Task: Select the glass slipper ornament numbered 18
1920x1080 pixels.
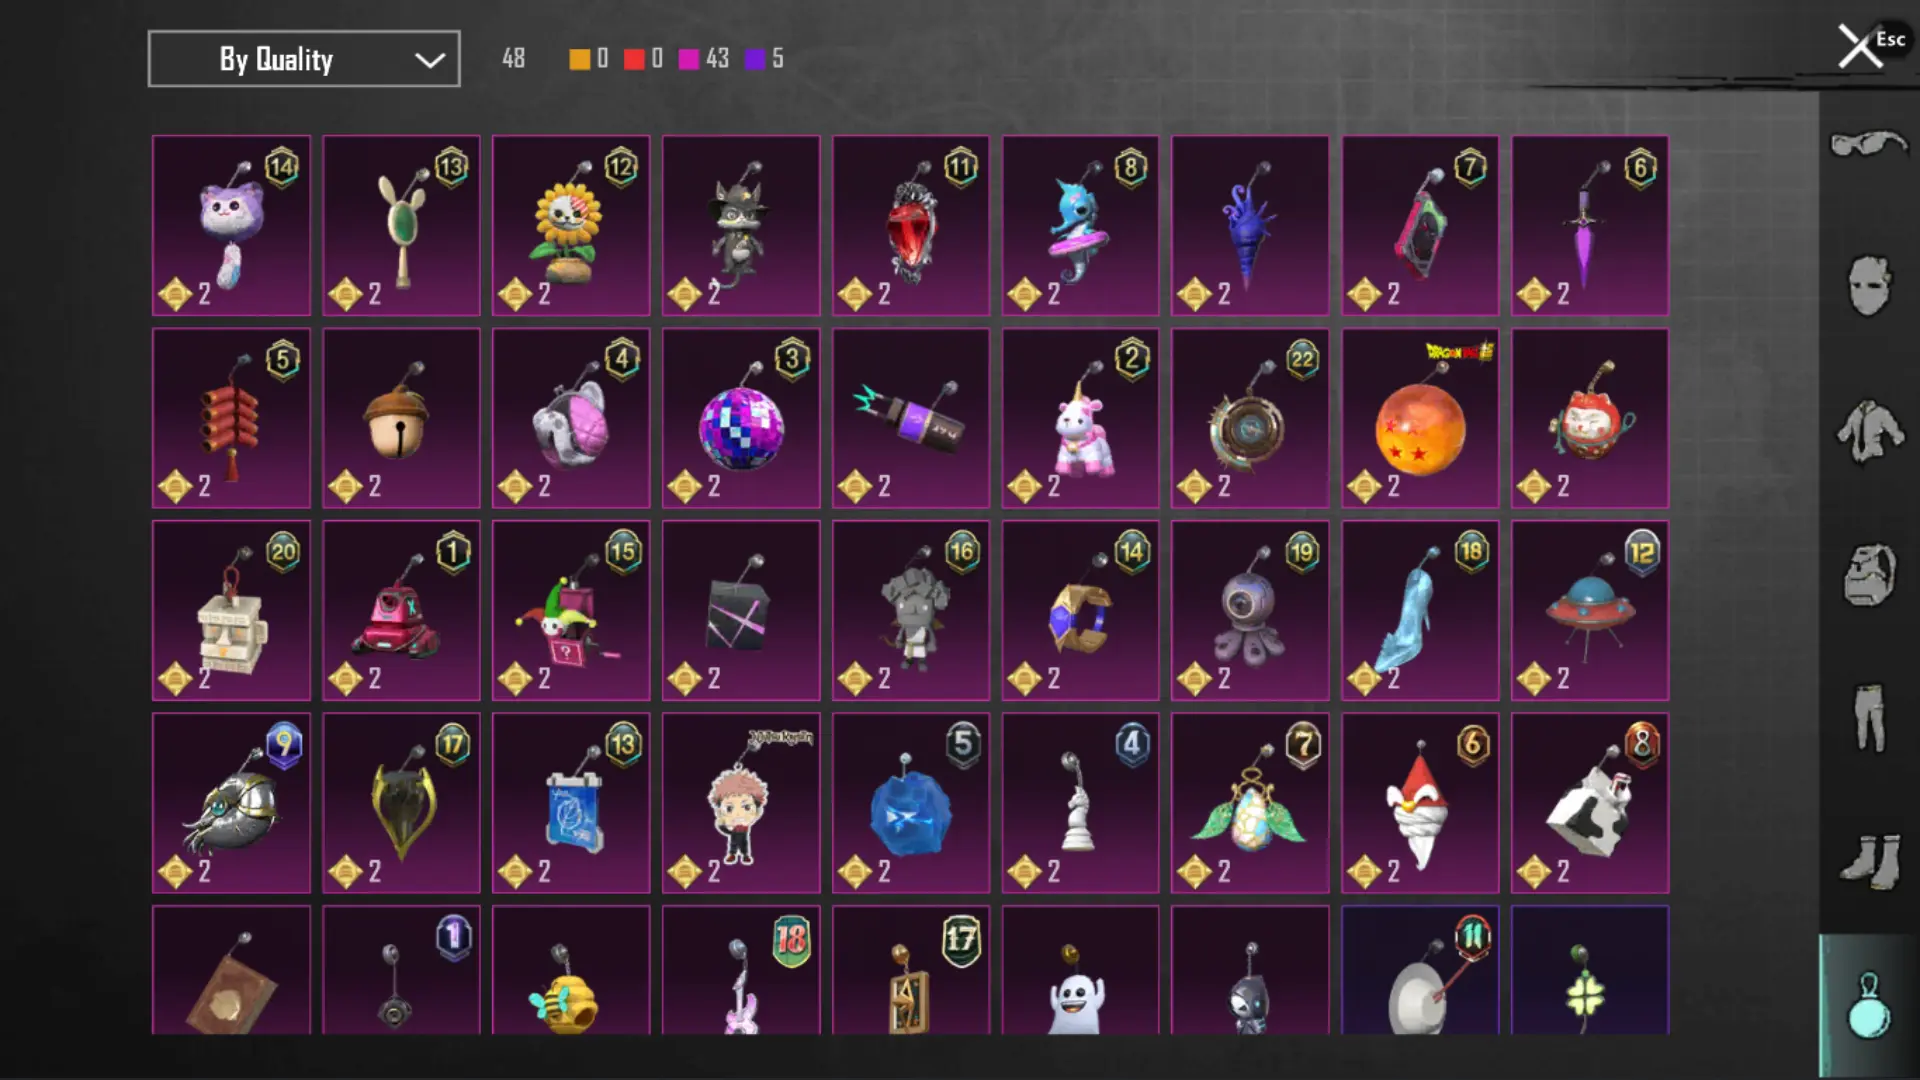Action: 1420,610
